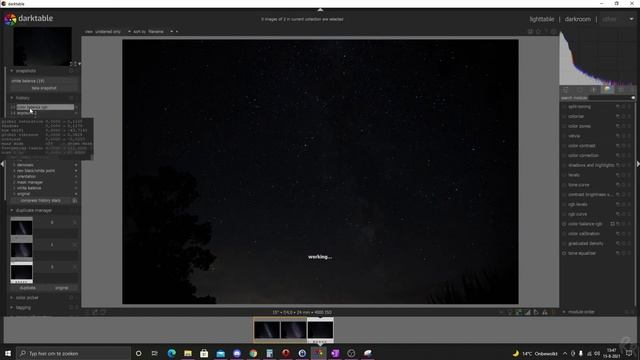
Task: Expand the views dropdown arrow at top right
Action: click(631, 19)
